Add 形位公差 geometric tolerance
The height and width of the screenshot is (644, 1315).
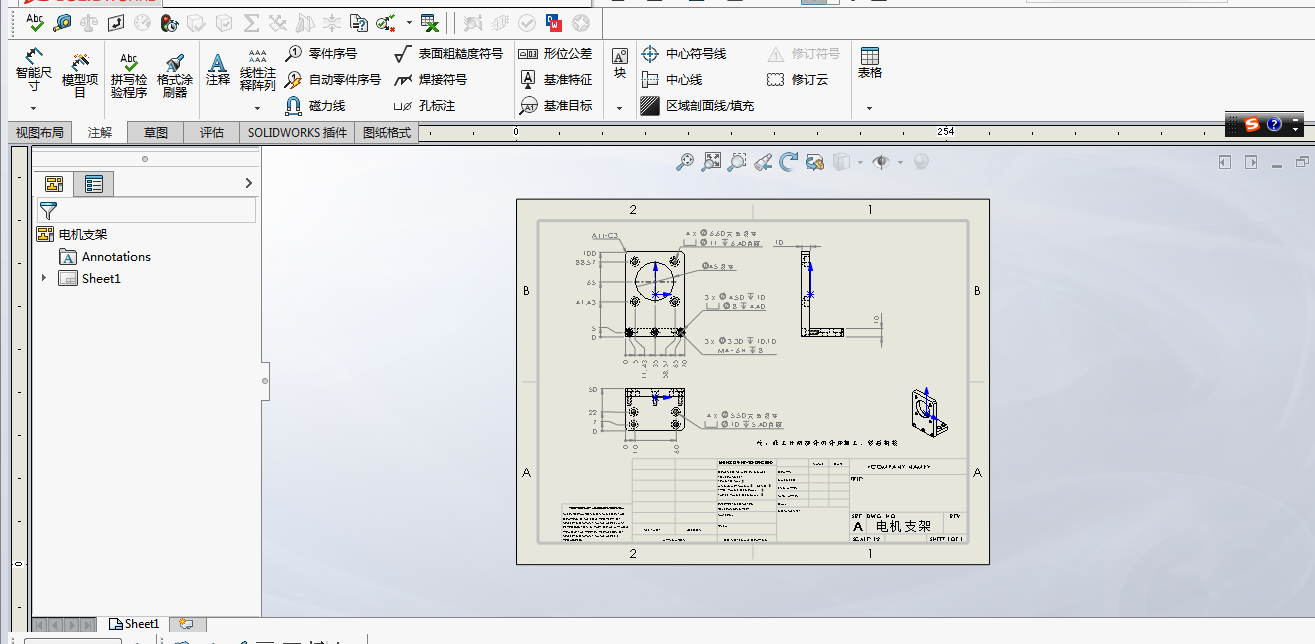pos(556,53)
